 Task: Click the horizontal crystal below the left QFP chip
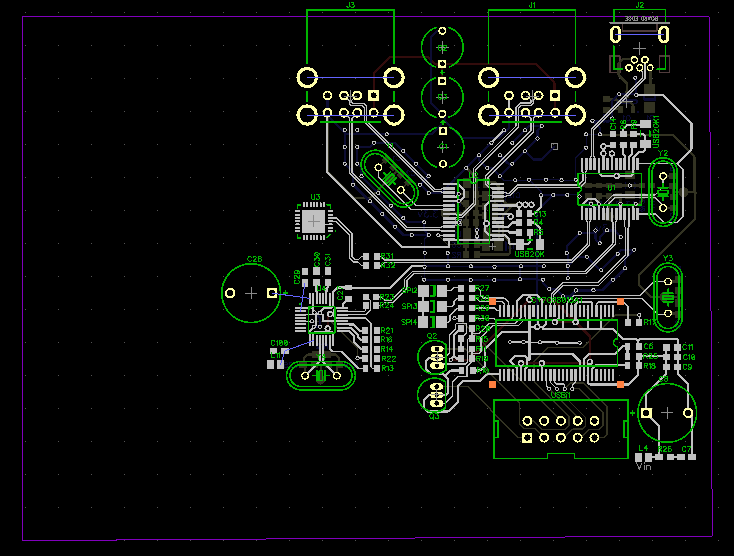(320, 376)
